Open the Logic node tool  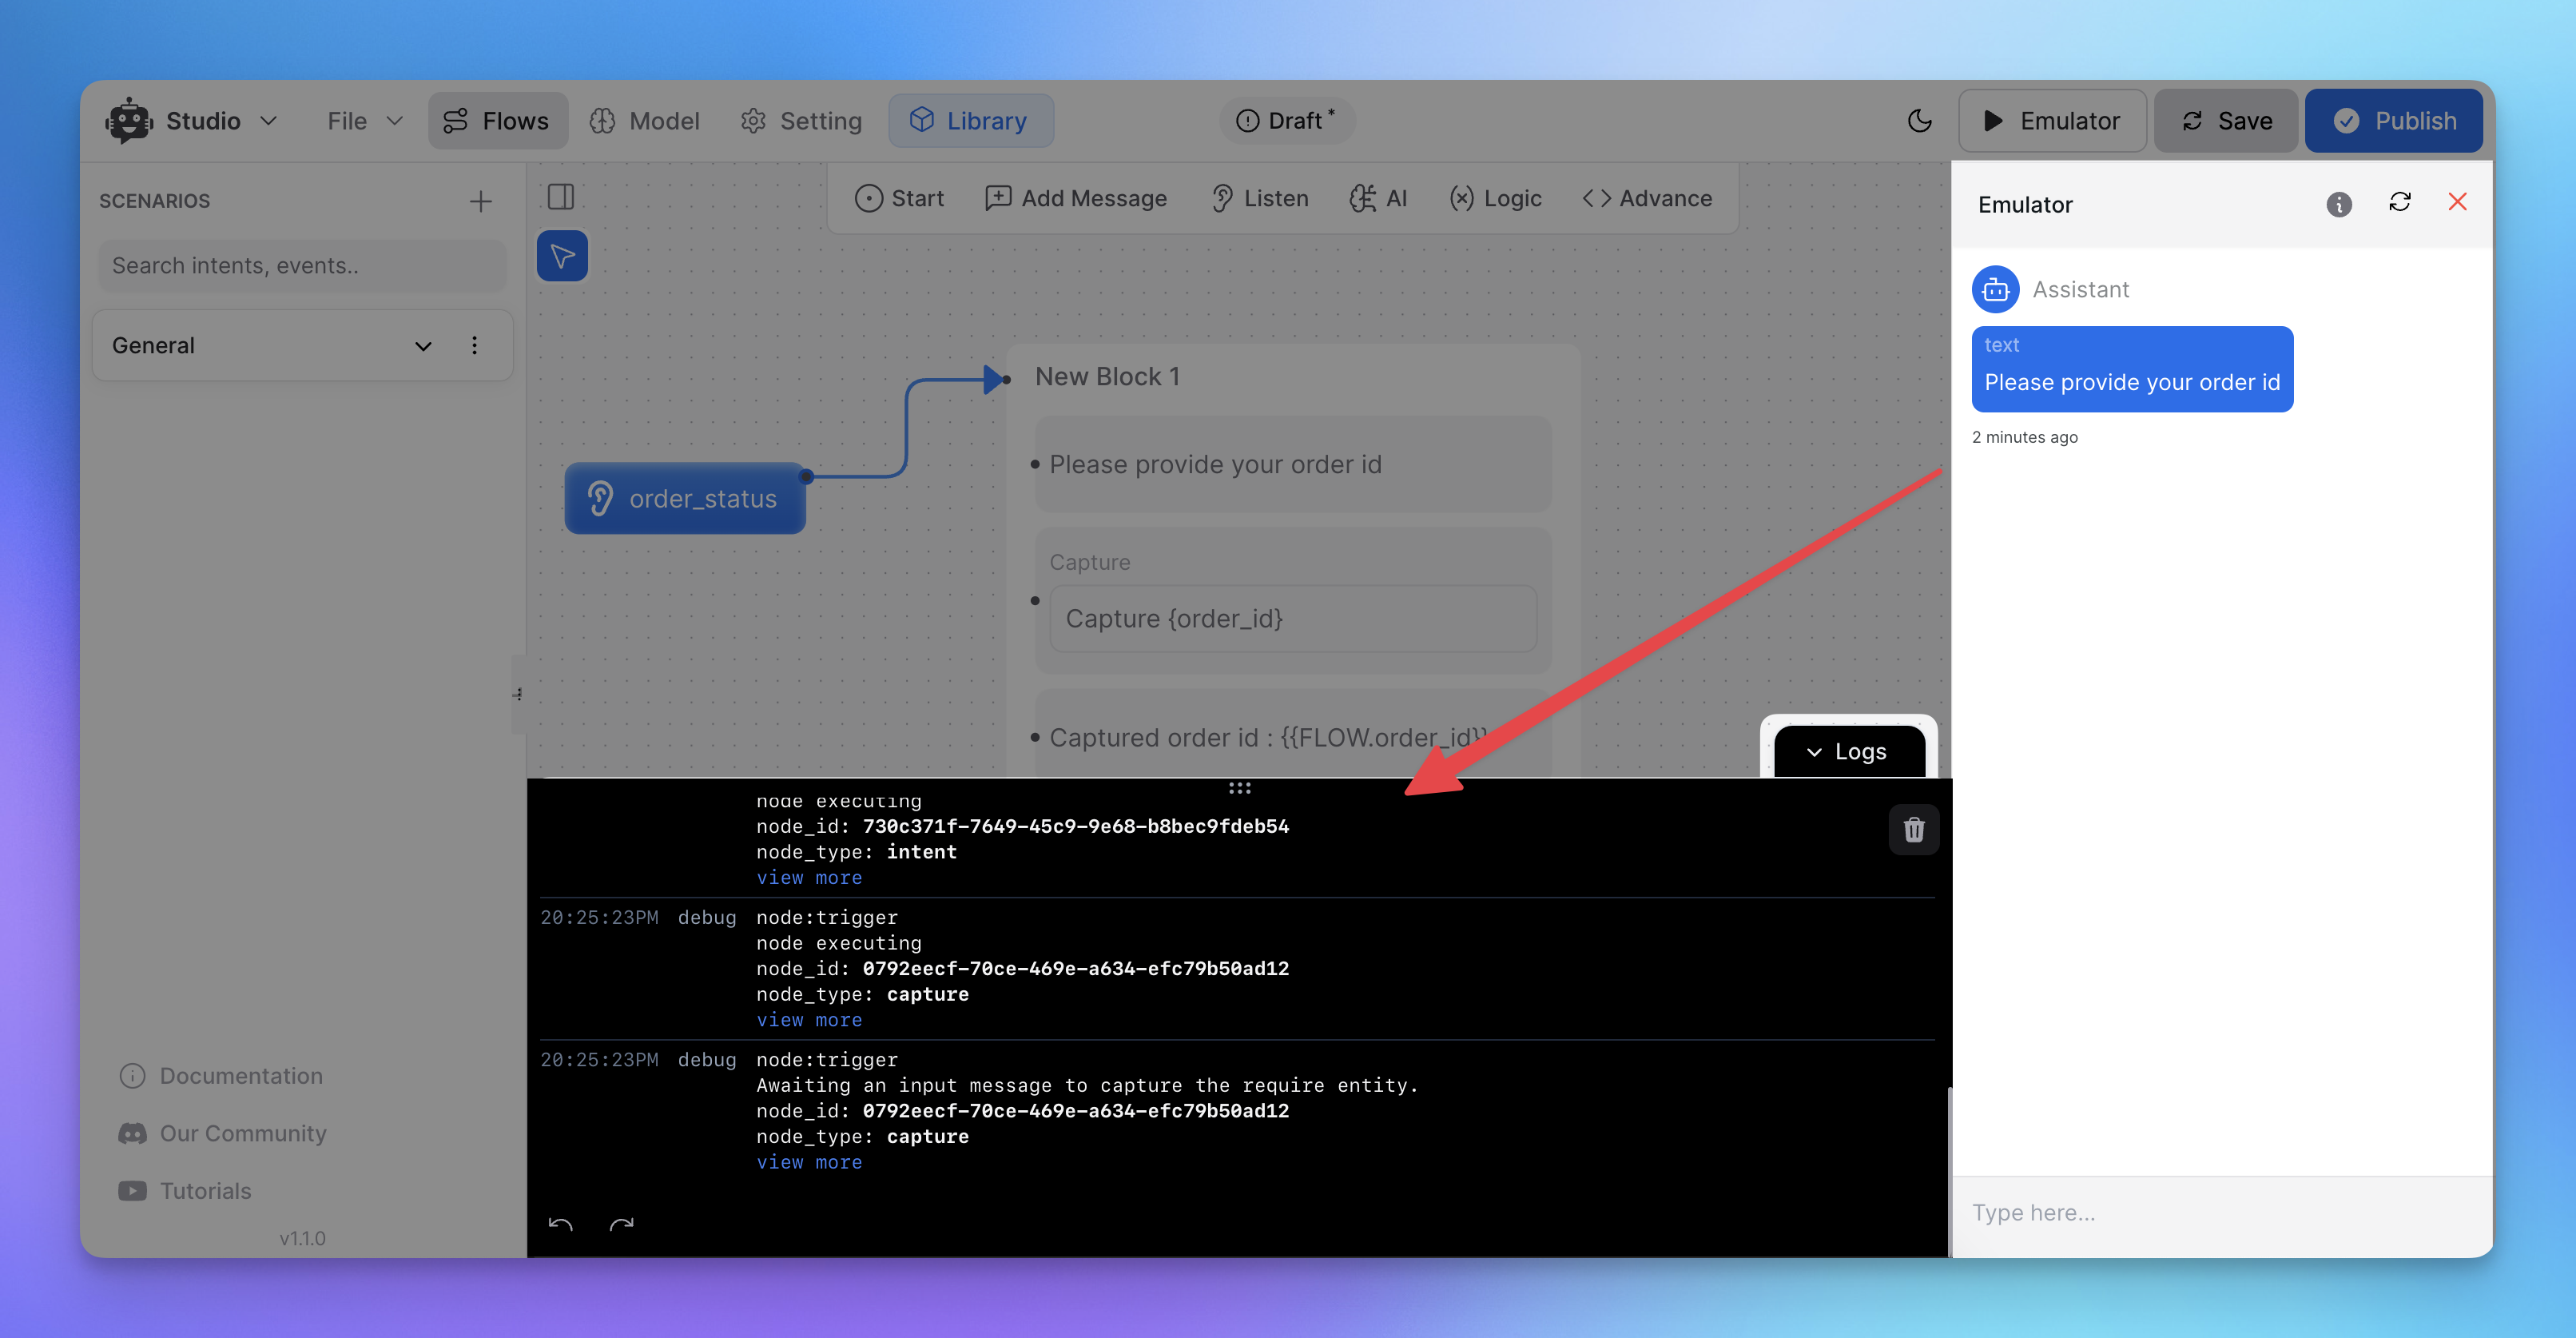[1495, 199]
